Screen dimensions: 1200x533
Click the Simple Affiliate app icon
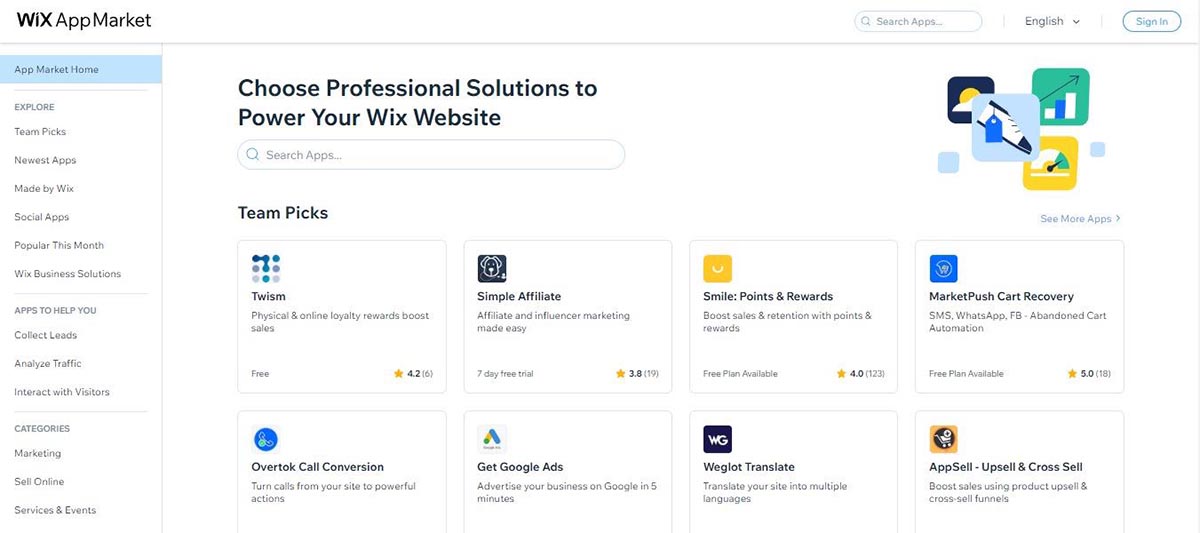click(x=492, y=268)
